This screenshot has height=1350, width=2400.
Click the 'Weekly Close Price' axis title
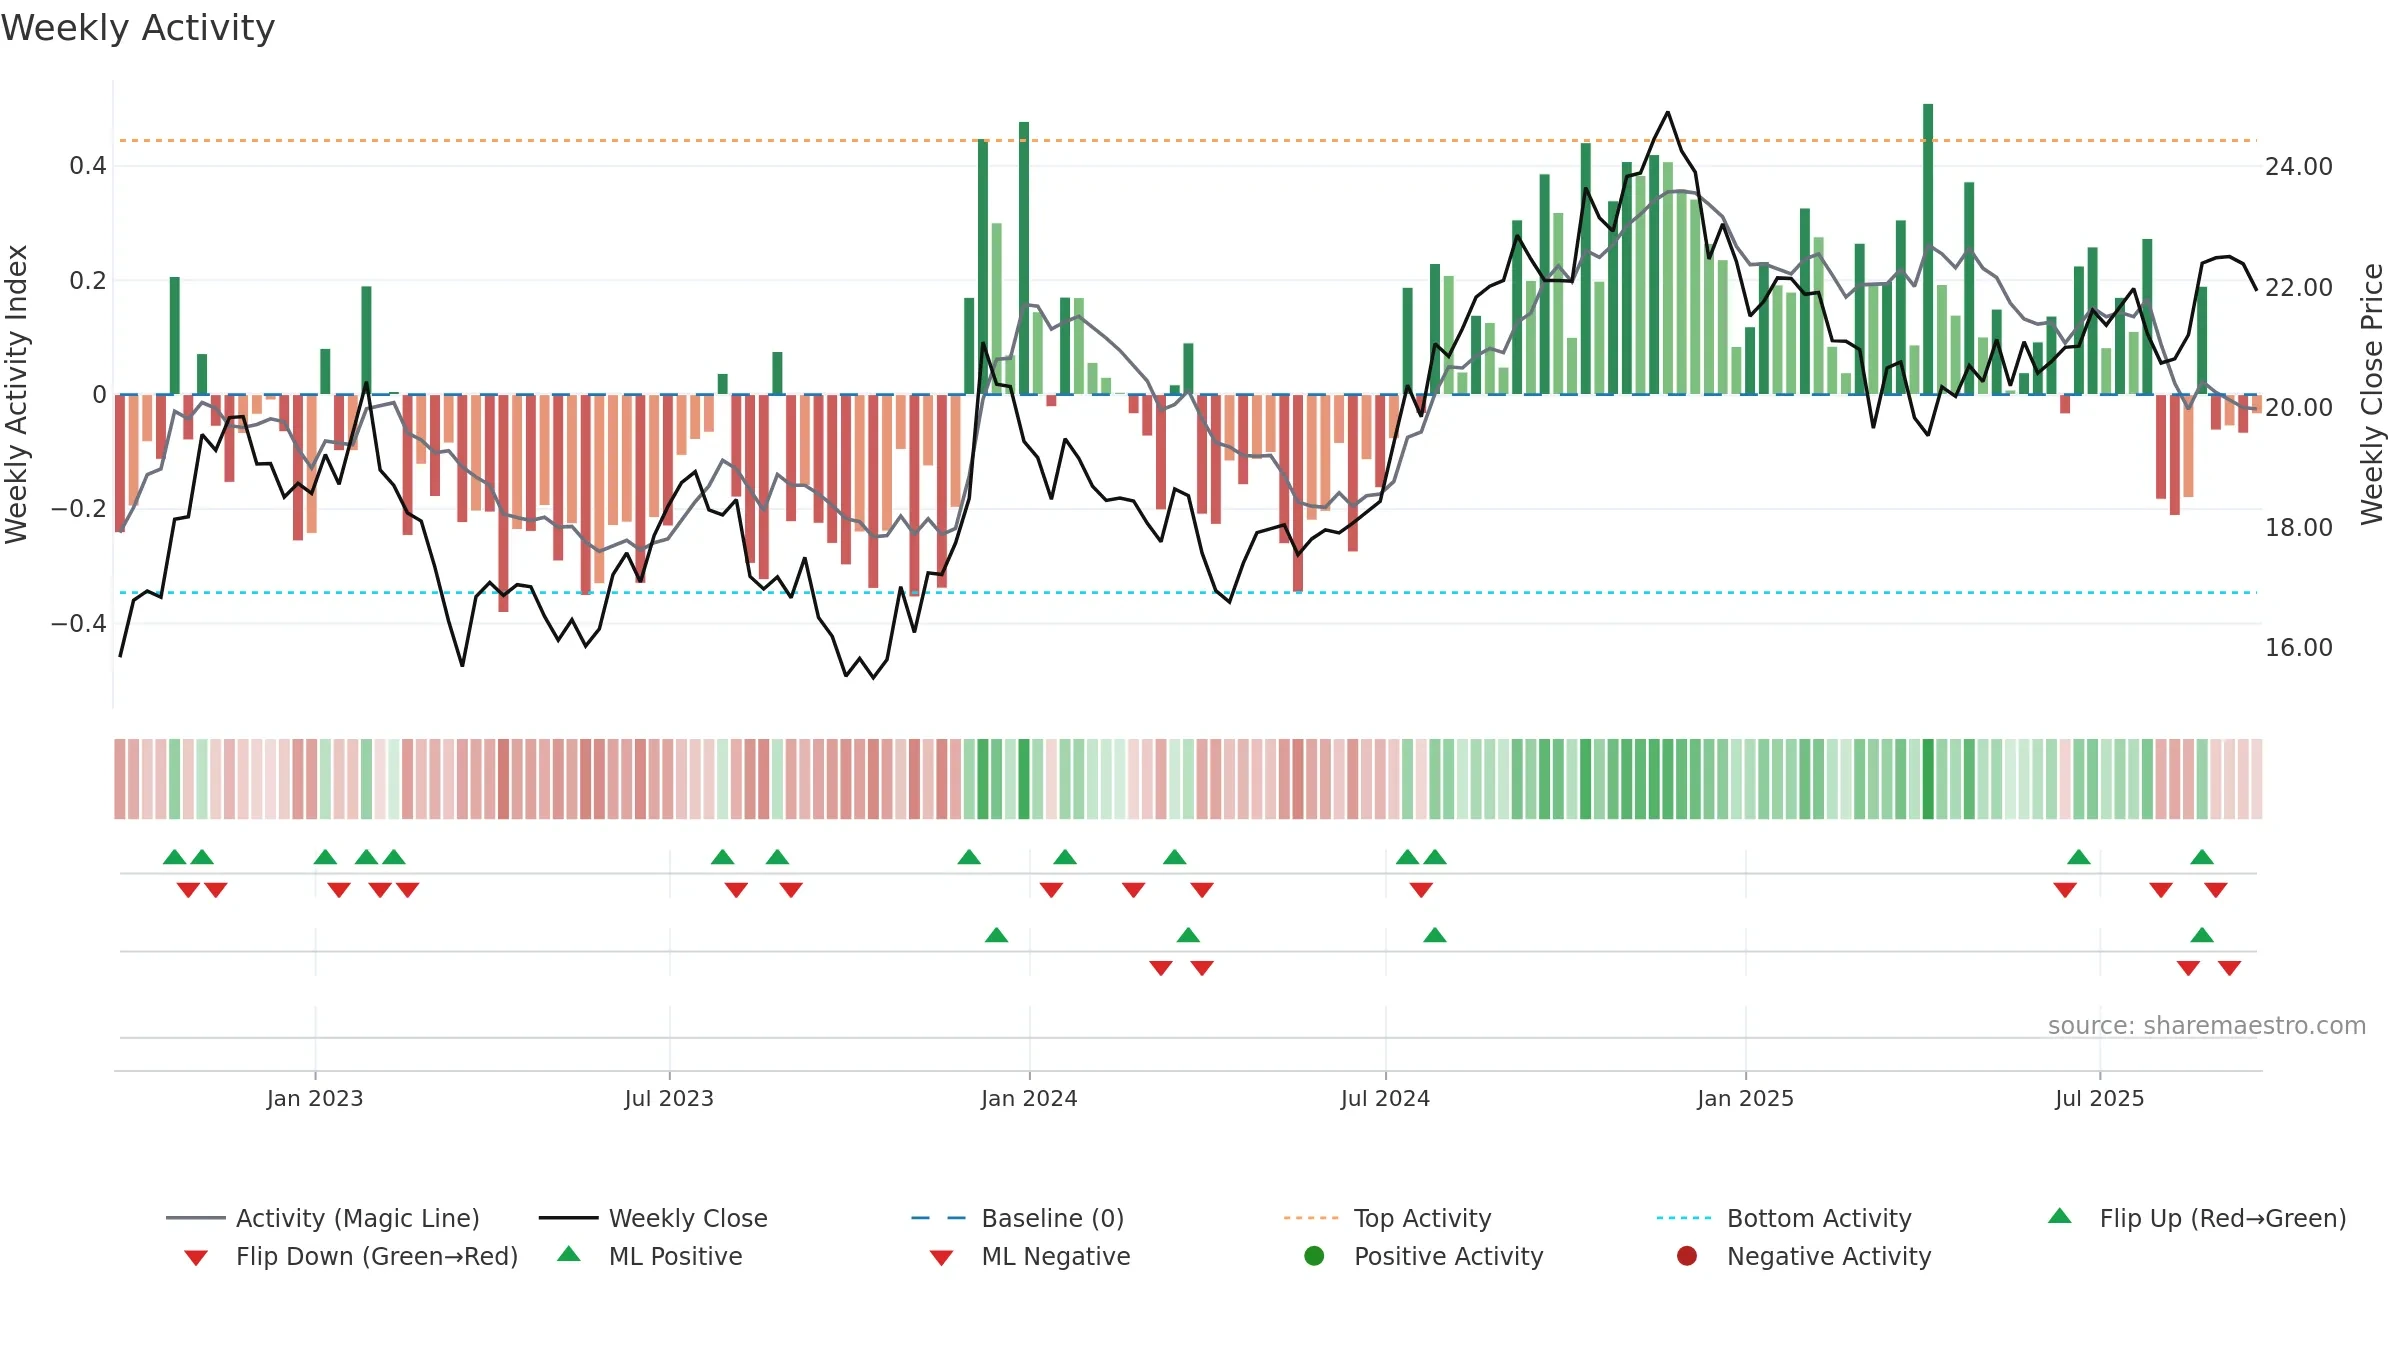click(x=2372, y=394)
